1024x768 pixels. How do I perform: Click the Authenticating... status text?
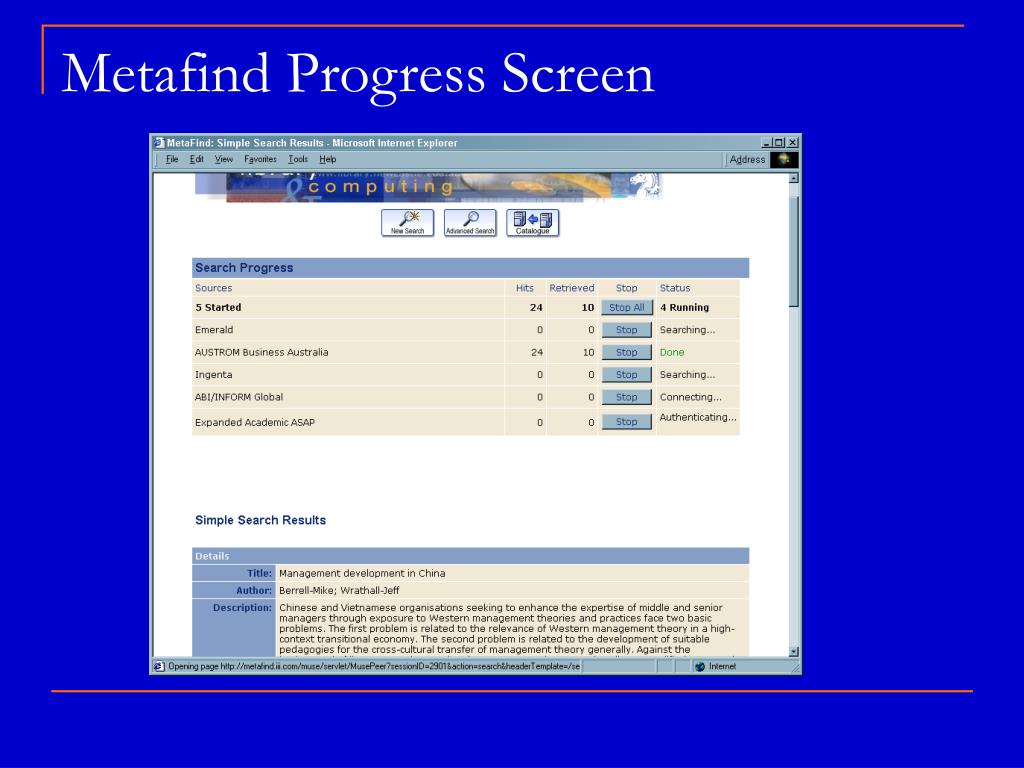point(698,417)
